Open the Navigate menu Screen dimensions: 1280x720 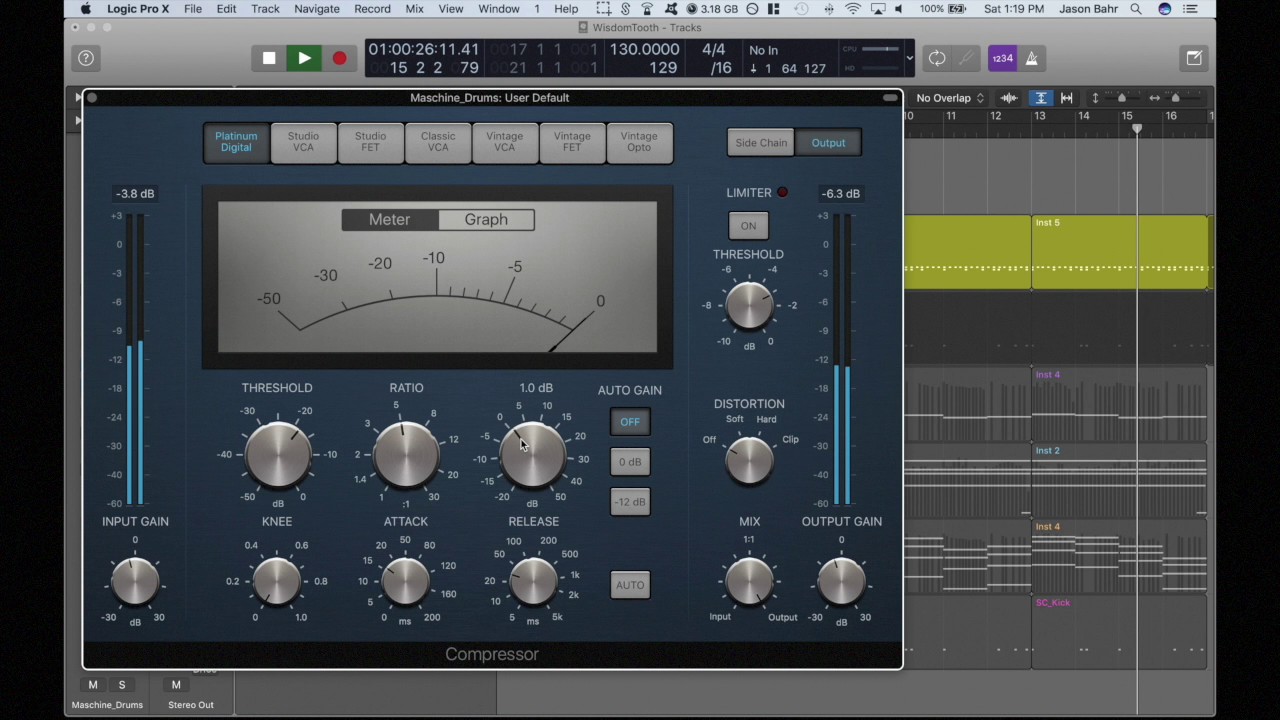317,9
